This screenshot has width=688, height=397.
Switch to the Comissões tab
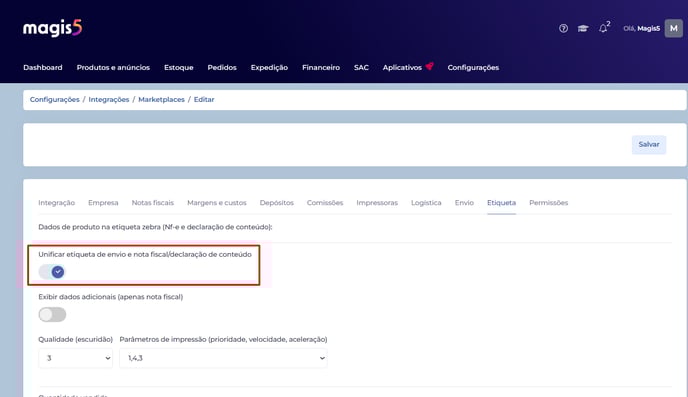coord(325,203)
